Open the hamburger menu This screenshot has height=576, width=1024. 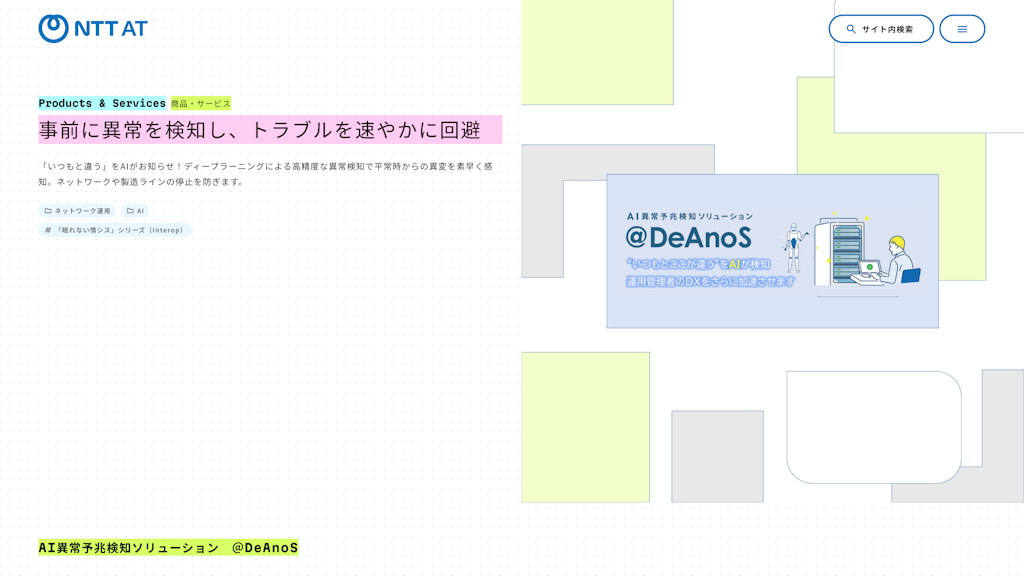click(962, 29)
